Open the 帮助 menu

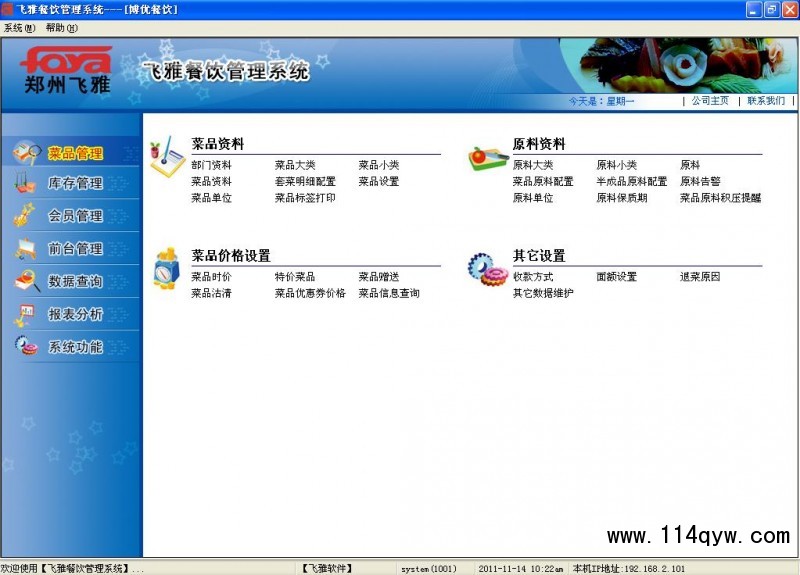[61, 28]
